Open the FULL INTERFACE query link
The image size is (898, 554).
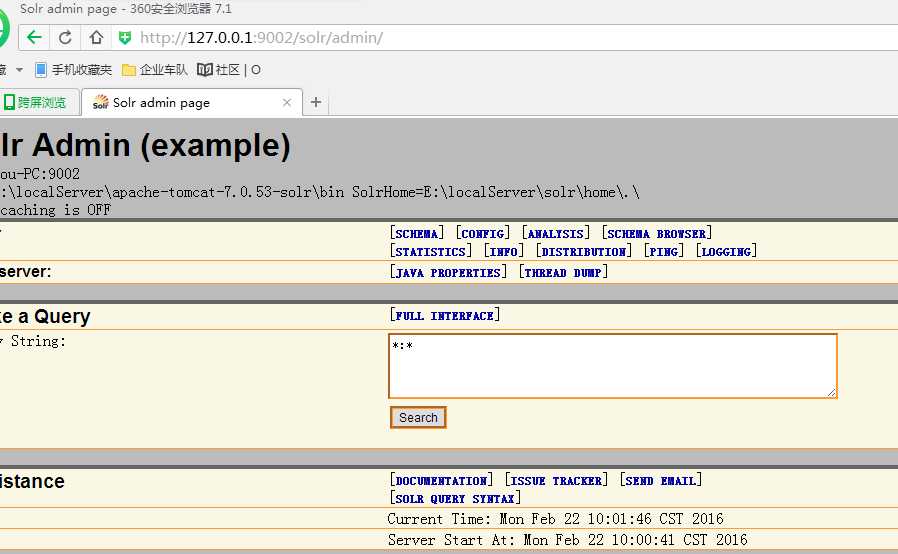pyautogui.click(x=444, y=316)
